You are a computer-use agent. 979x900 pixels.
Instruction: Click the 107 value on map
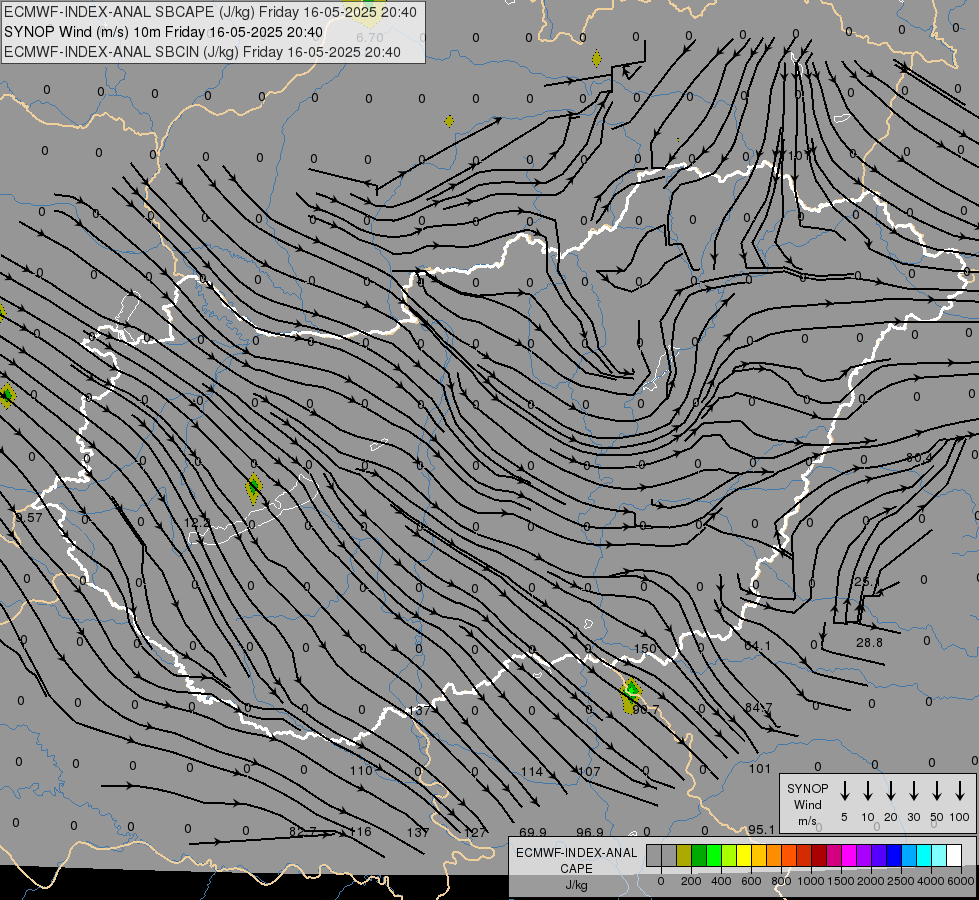(589, 771)
